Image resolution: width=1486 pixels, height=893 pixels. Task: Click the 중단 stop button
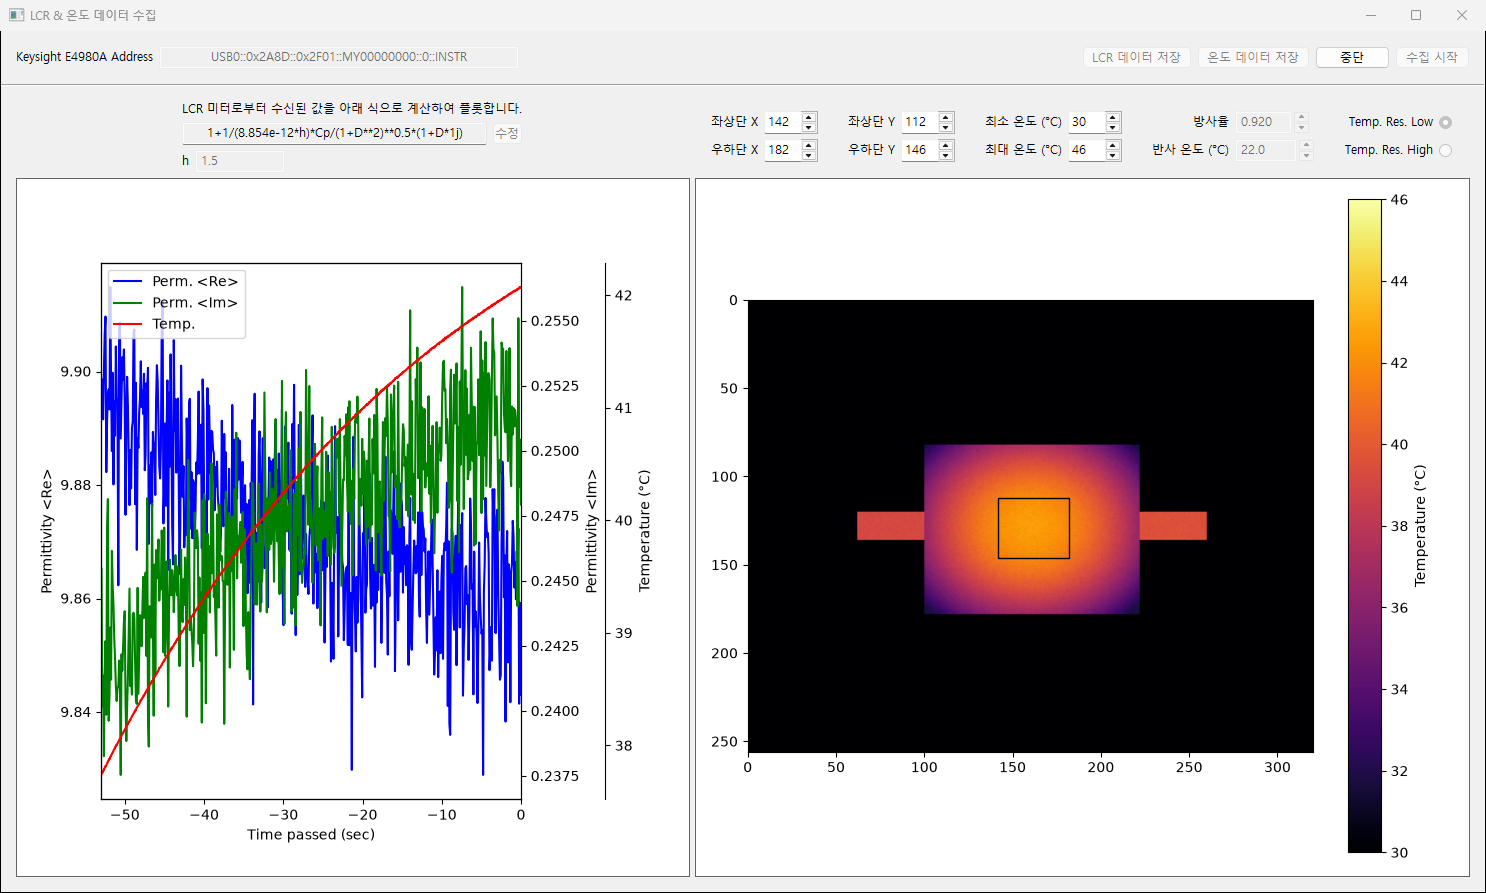[1352, 57]
